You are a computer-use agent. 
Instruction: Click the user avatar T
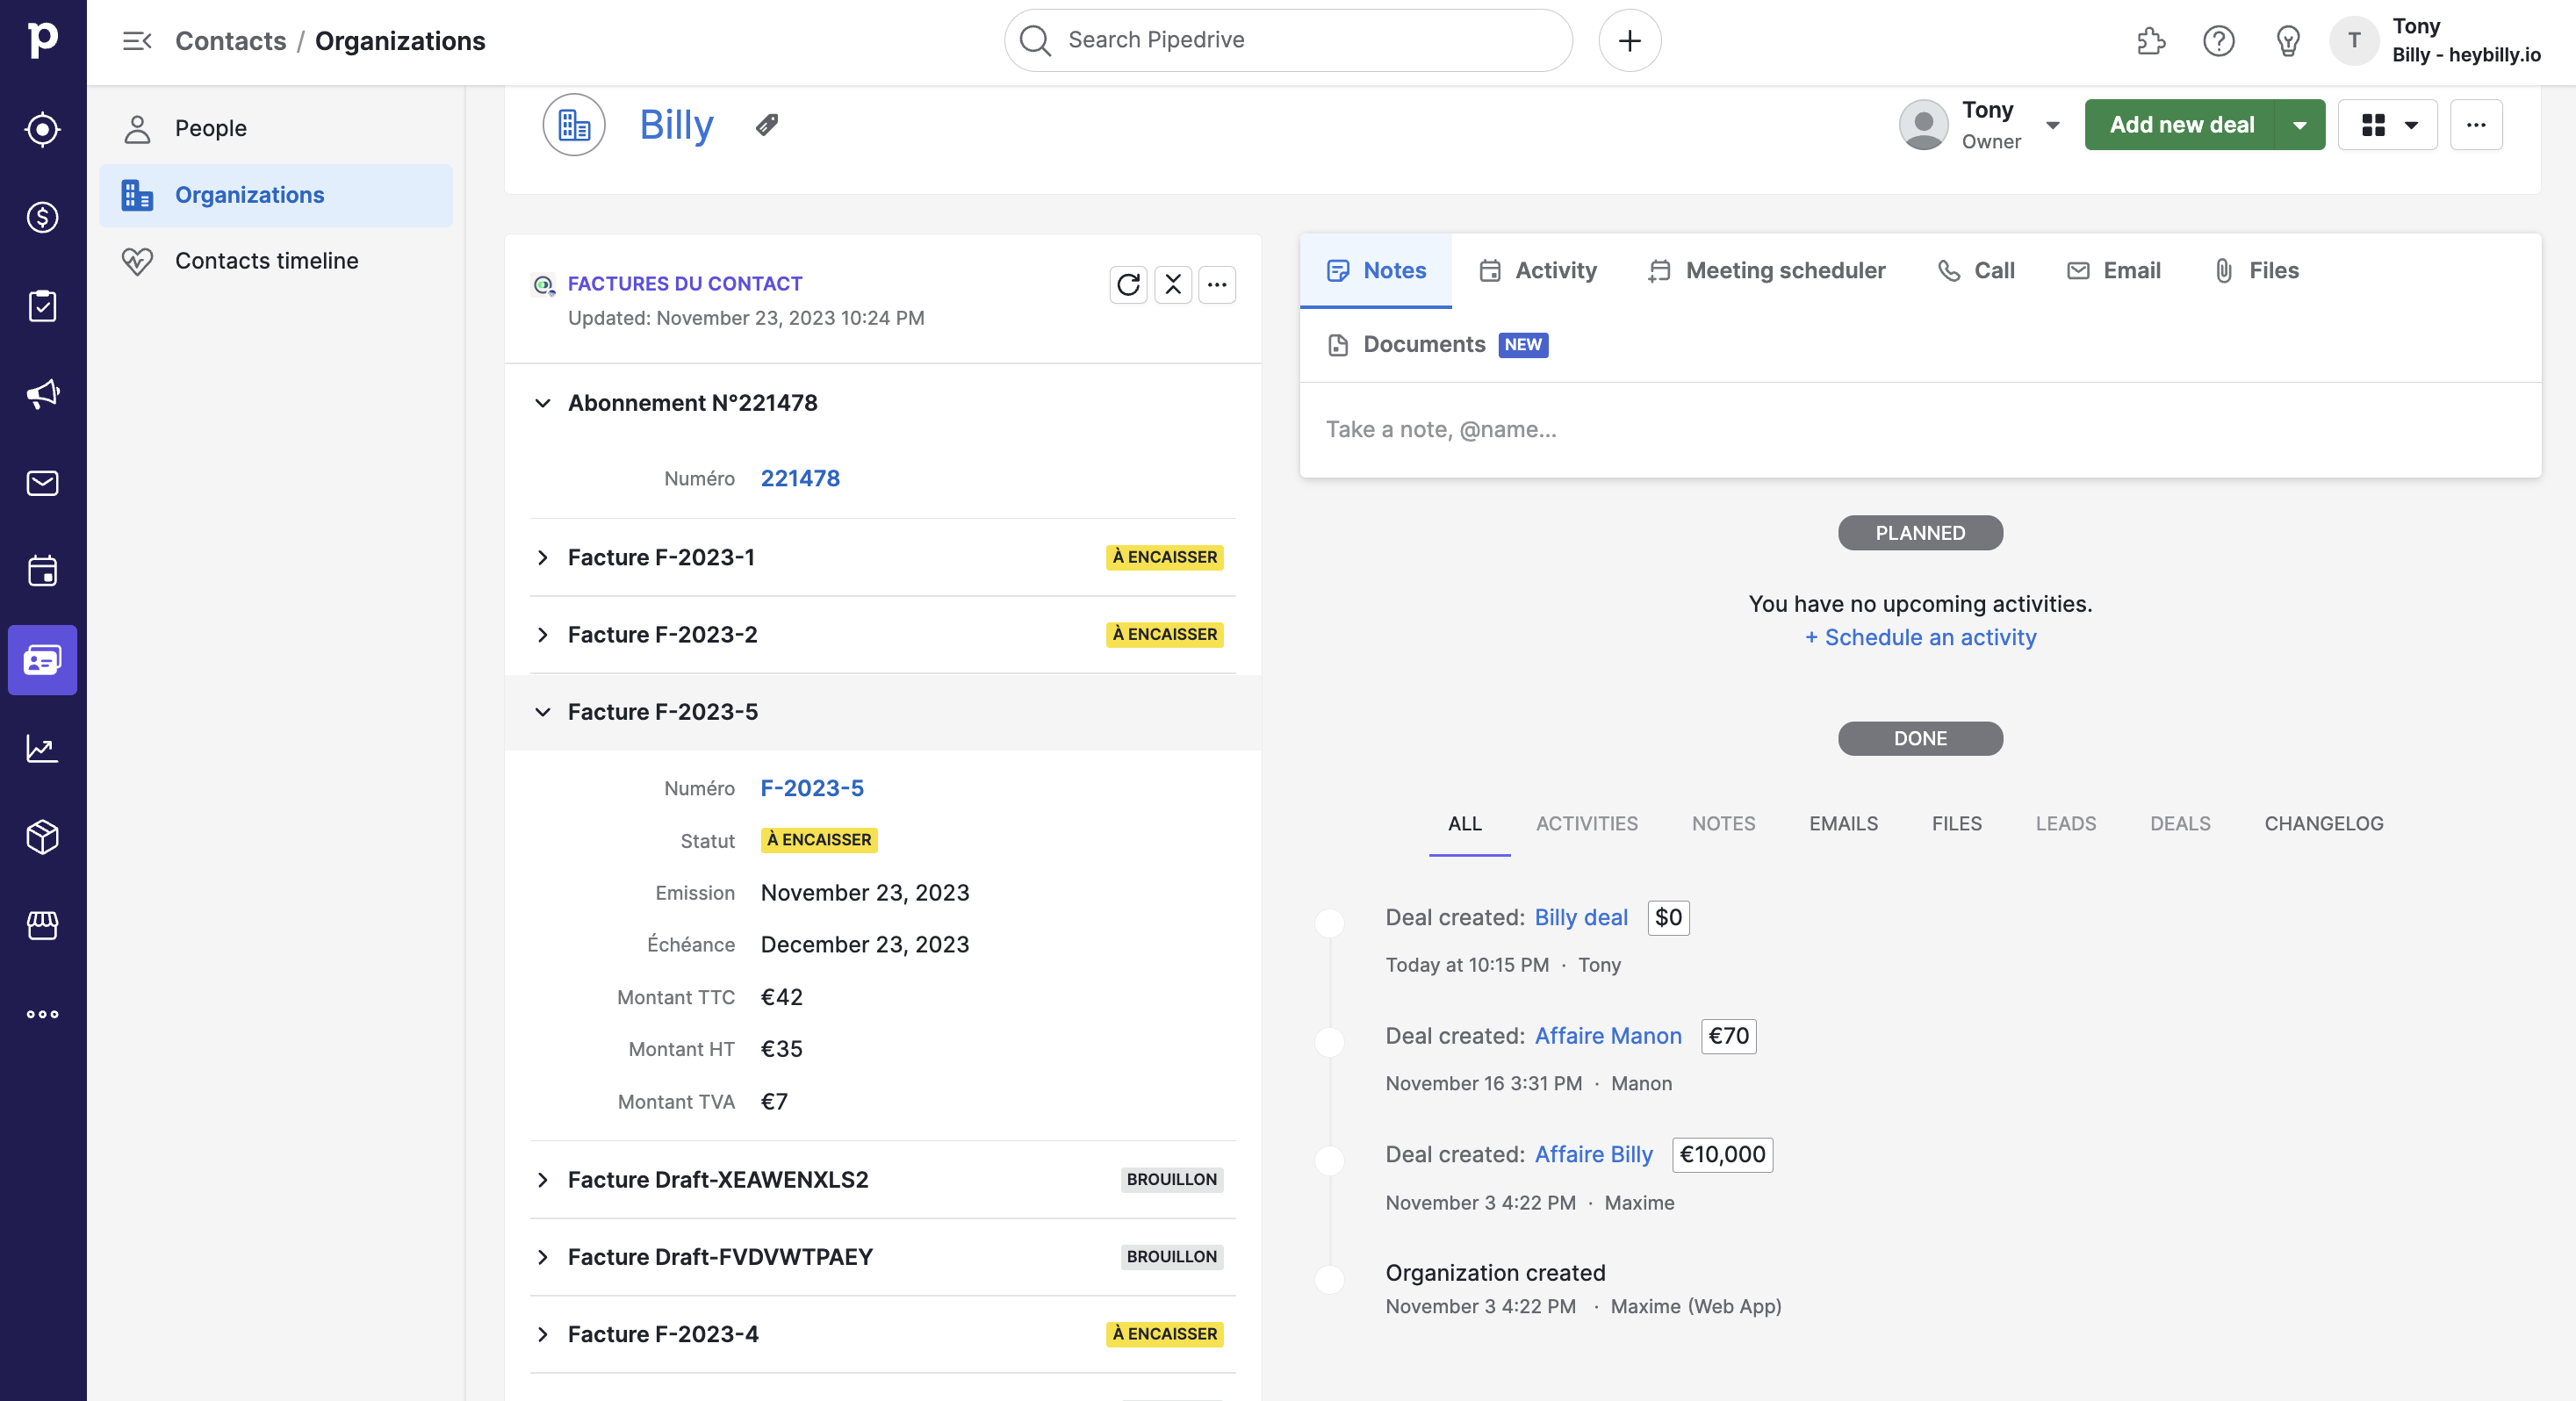[x=2354, y=41]
